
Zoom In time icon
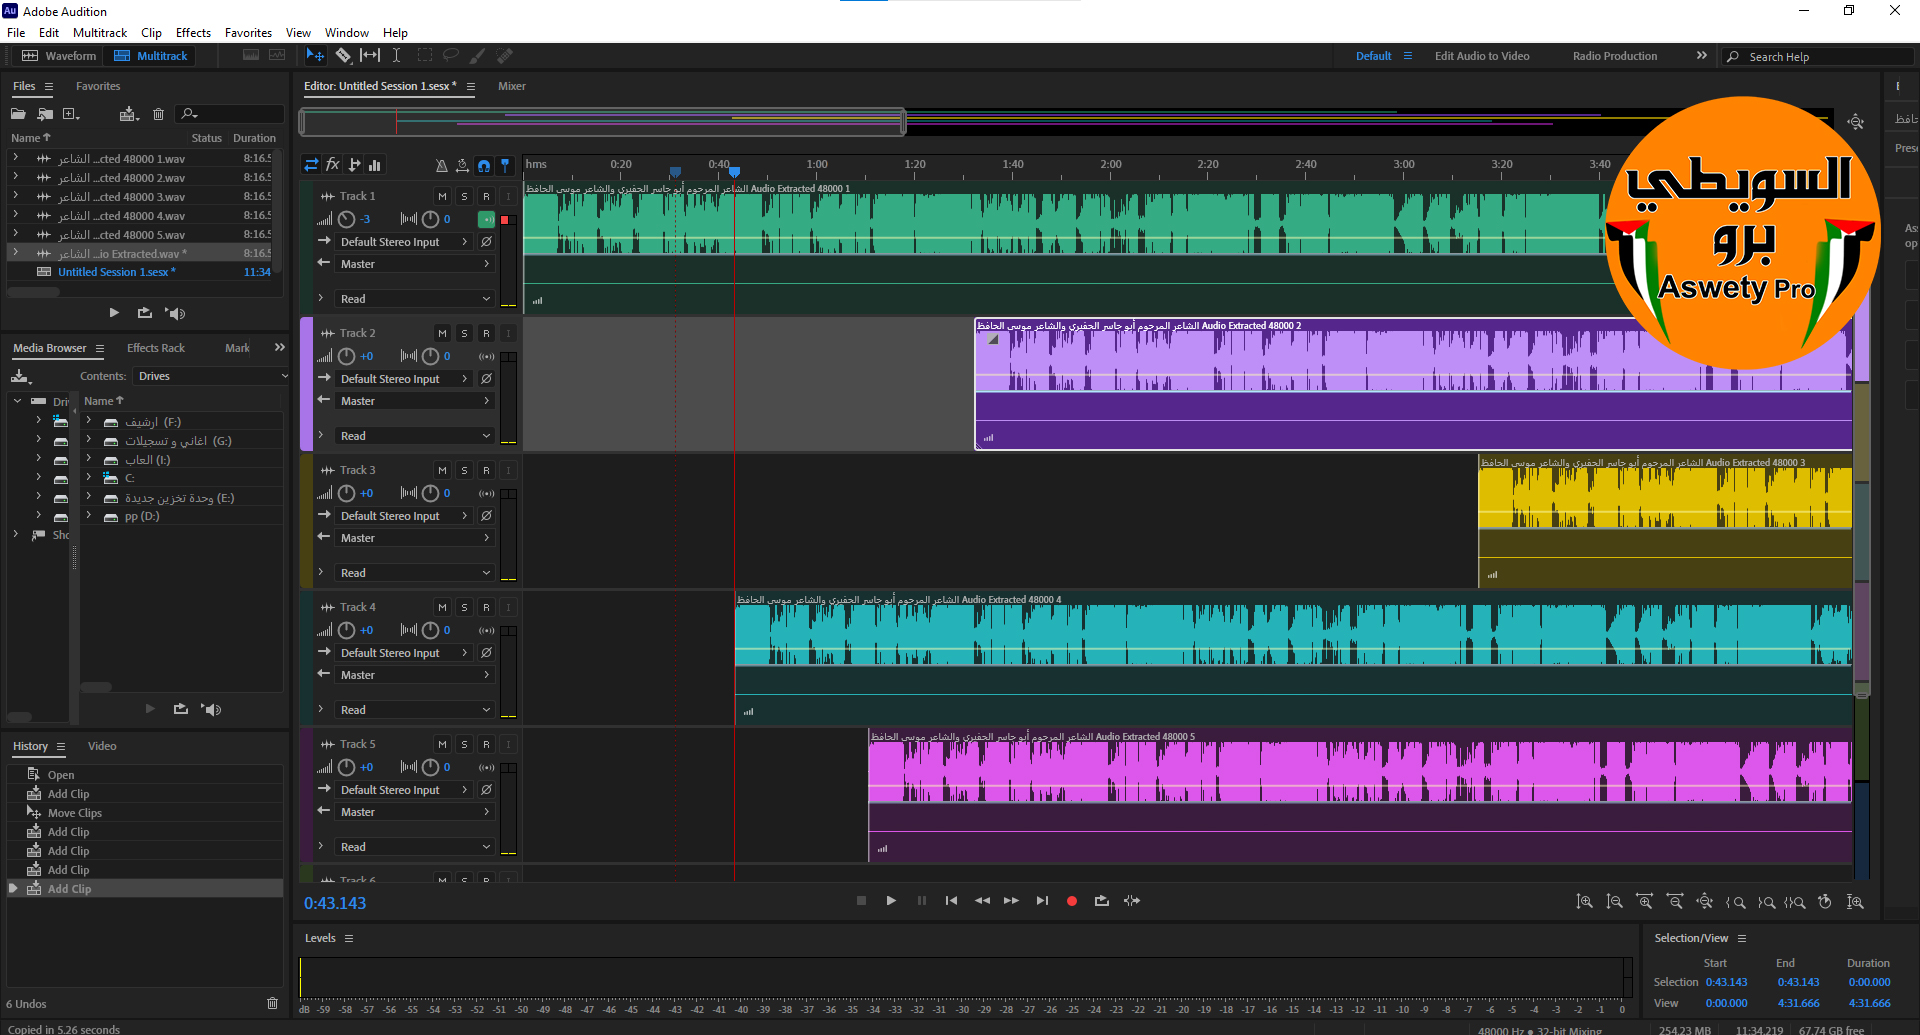coord(1644,902)
